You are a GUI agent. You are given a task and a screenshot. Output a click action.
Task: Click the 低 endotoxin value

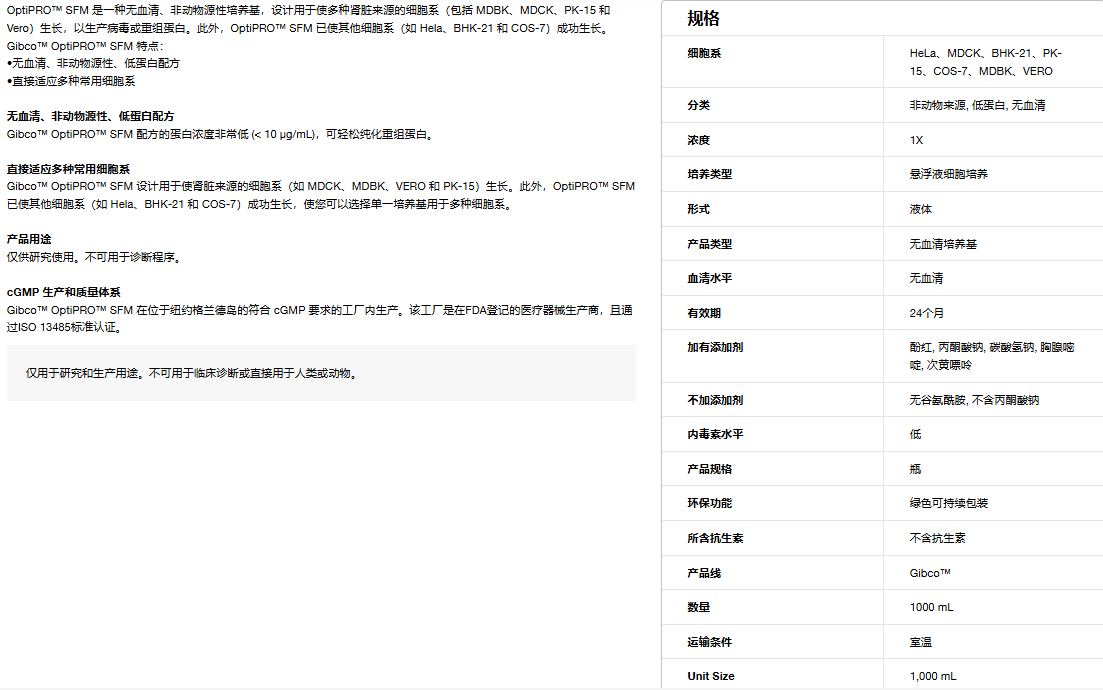click(x=914, y=435)
